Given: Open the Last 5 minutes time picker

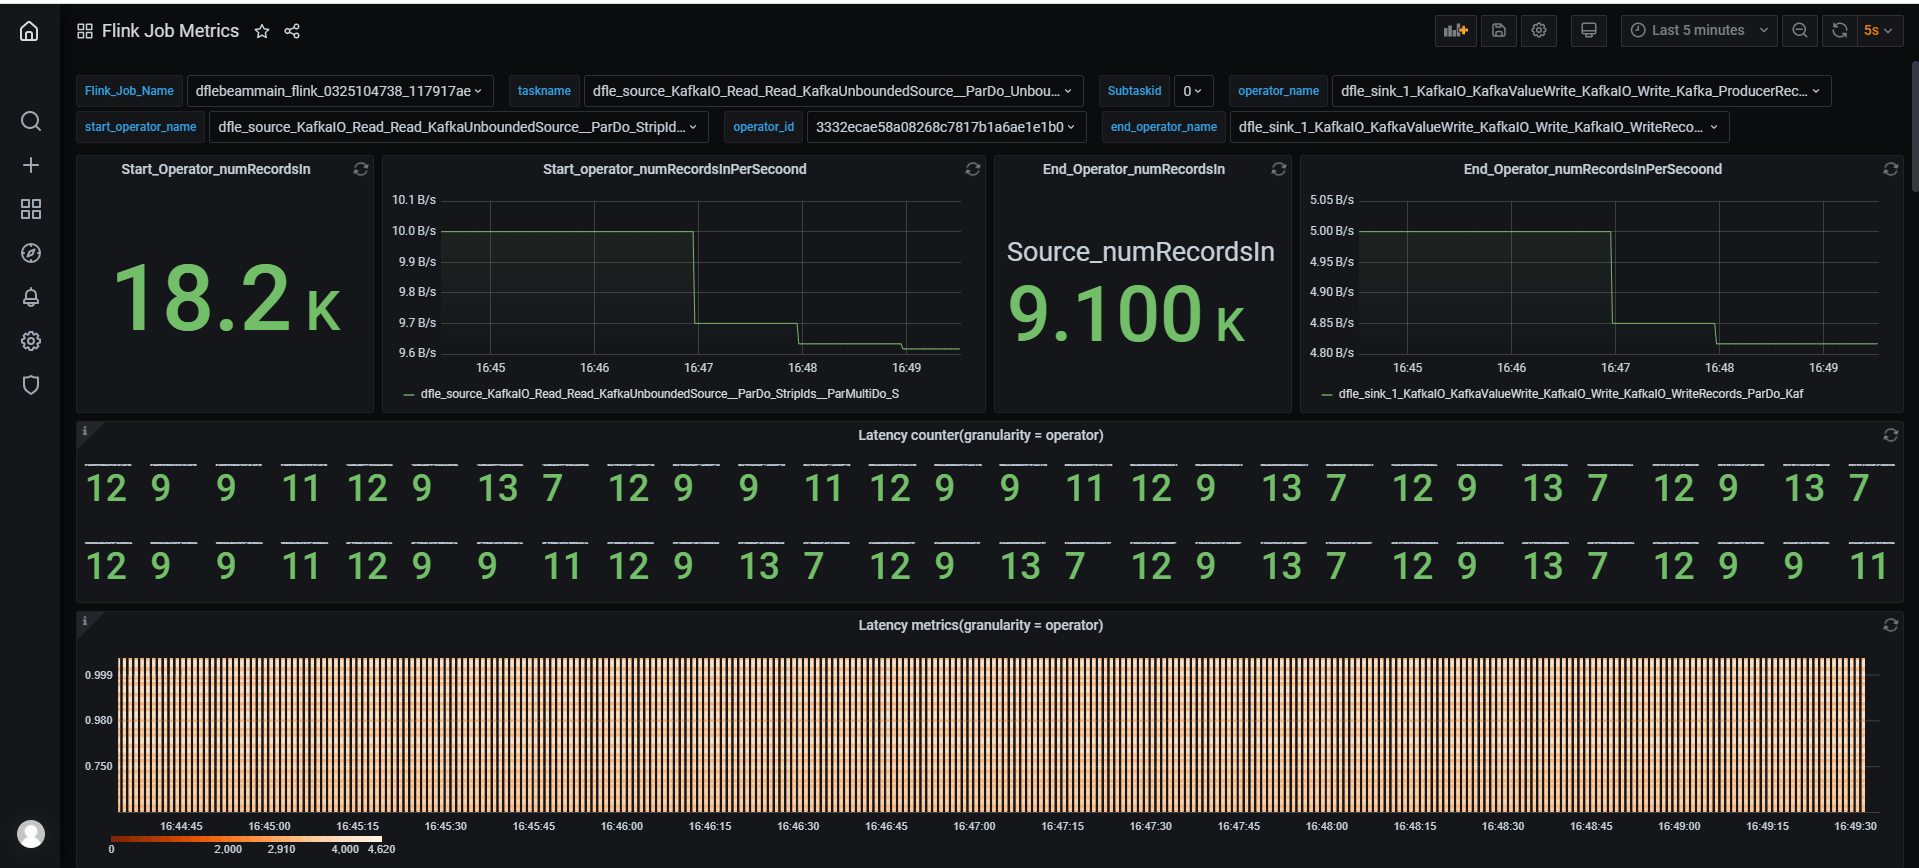Looking at the screenshot, I should coord(1699,31).
